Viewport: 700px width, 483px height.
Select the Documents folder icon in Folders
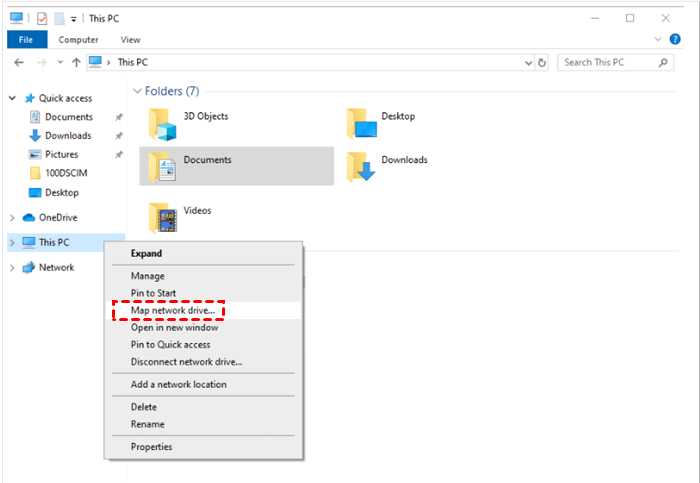(x=162, y=167)
